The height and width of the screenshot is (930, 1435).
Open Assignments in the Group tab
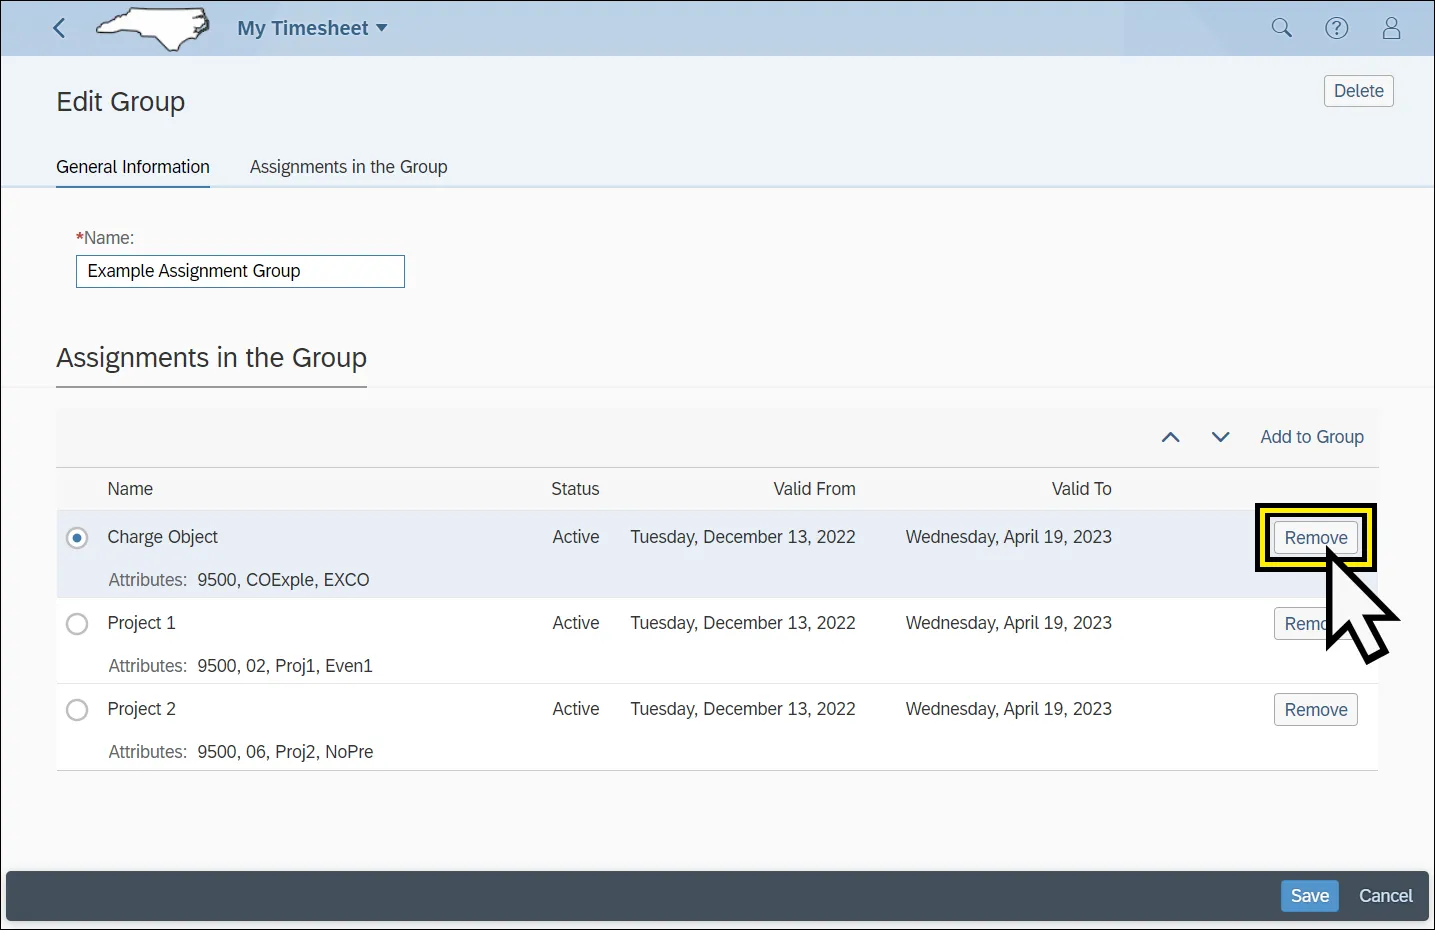pos(348,167)
